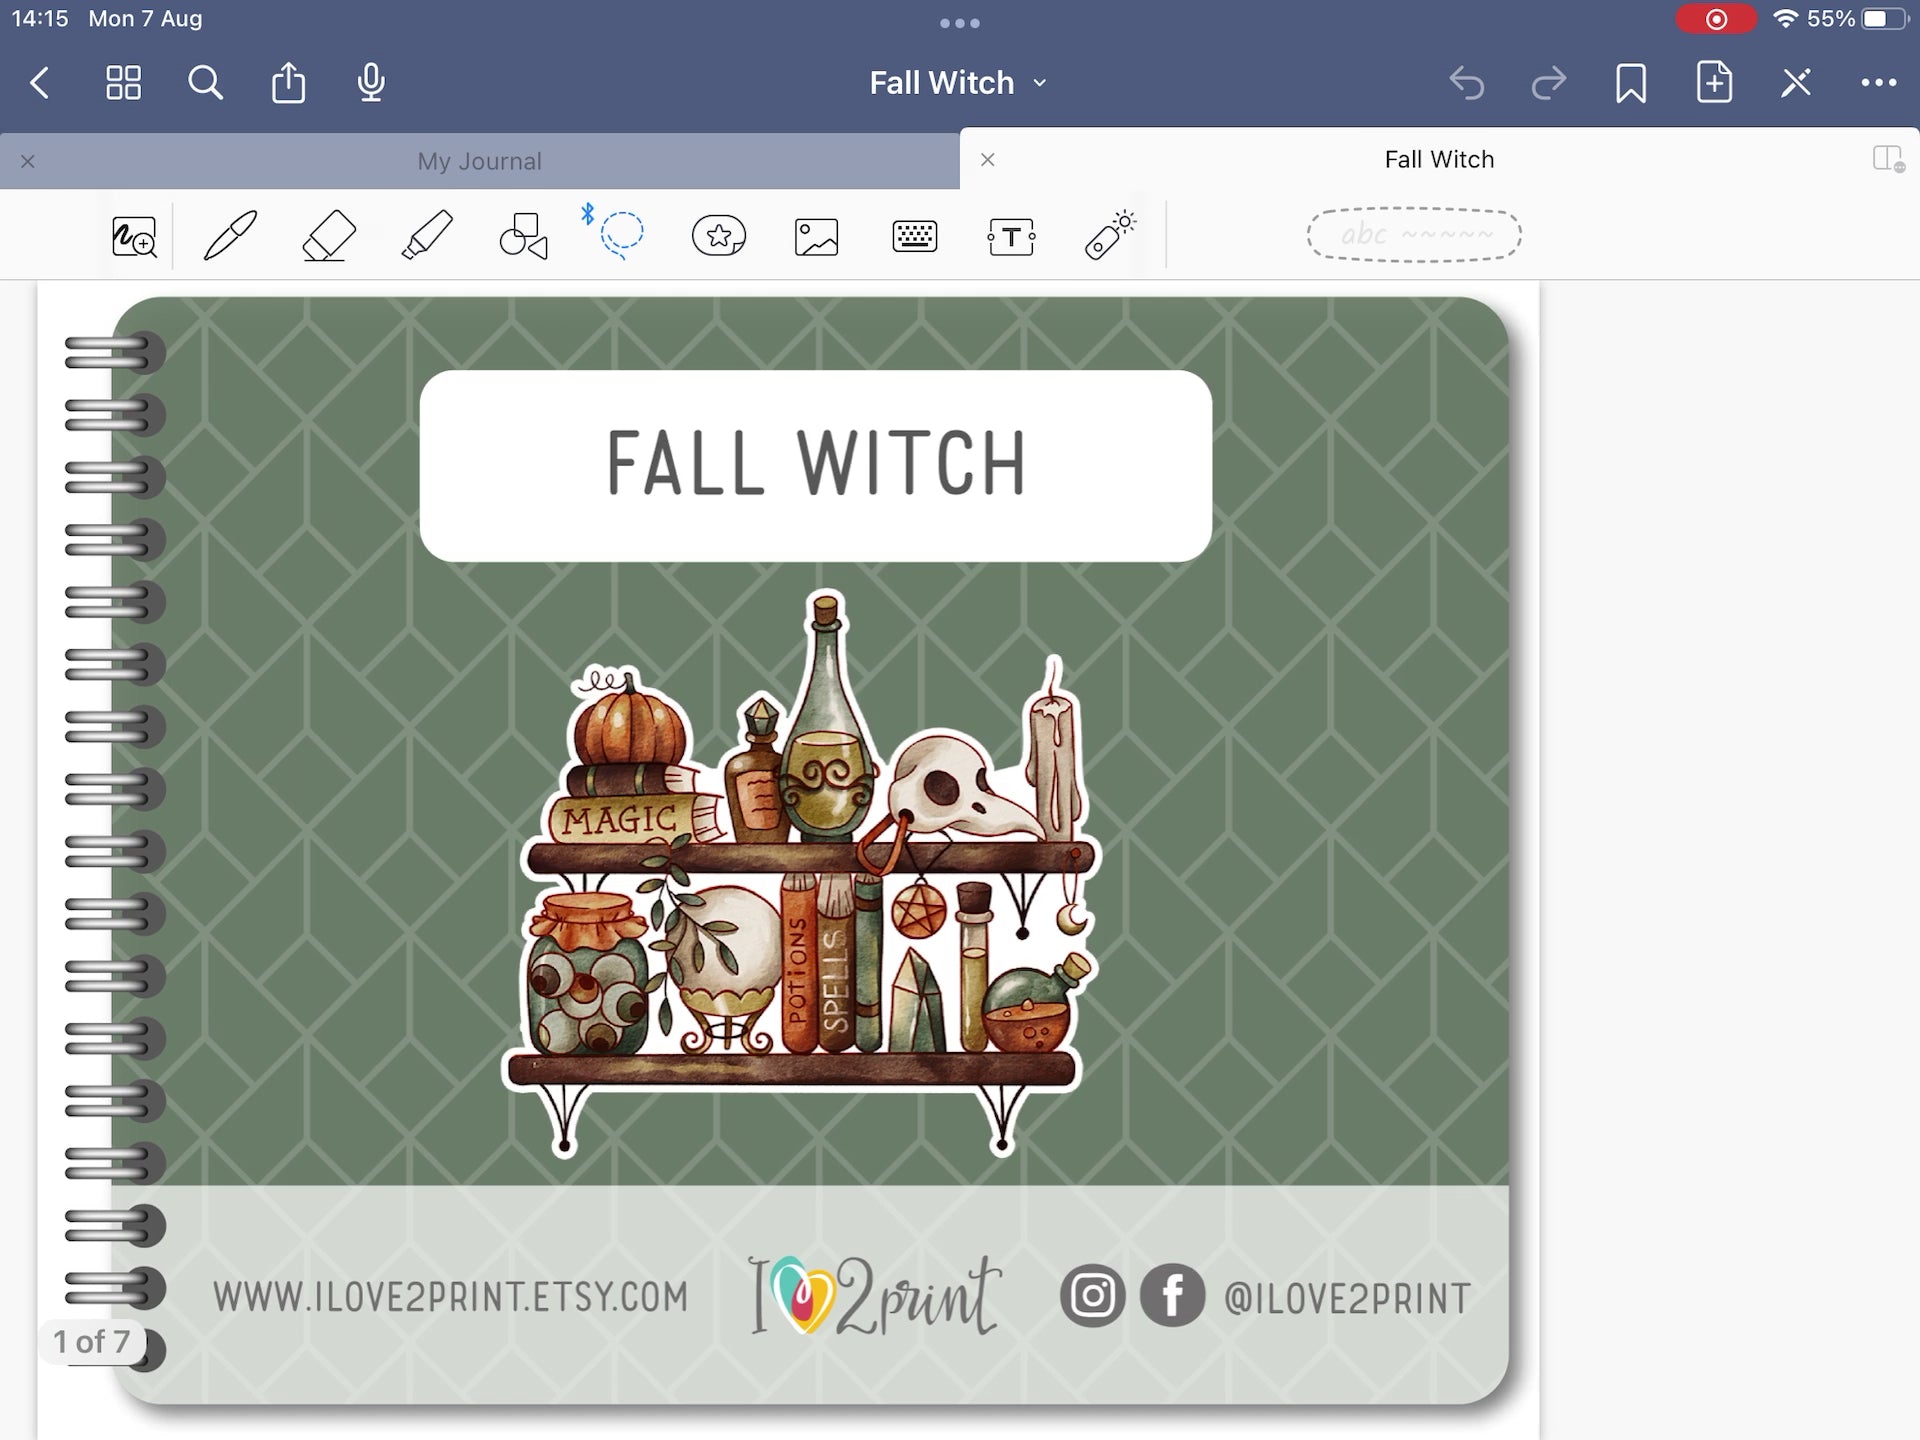The image size is (1920, 1440).
Task: Redo the last action
Action: click(x=1548, y=82)
